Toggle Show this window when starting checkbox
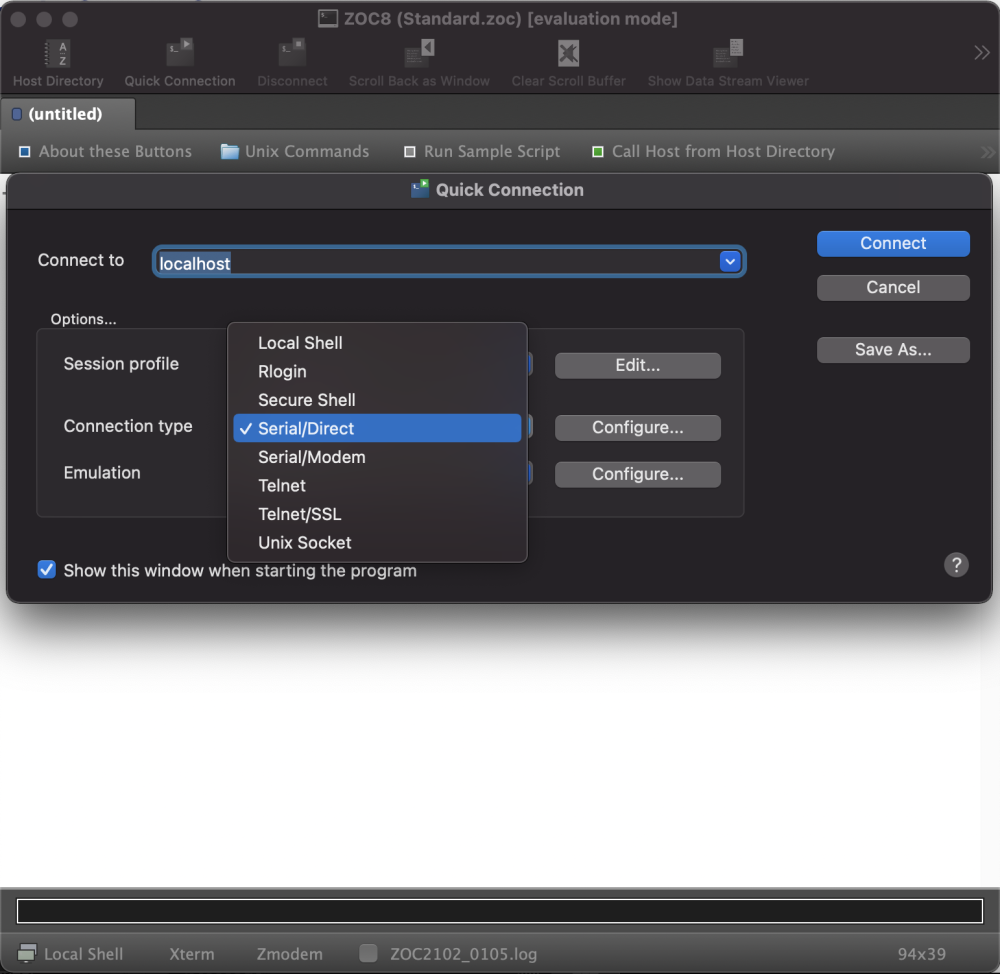The width and height of the screenshot is (1000, 974). (47, 570)
